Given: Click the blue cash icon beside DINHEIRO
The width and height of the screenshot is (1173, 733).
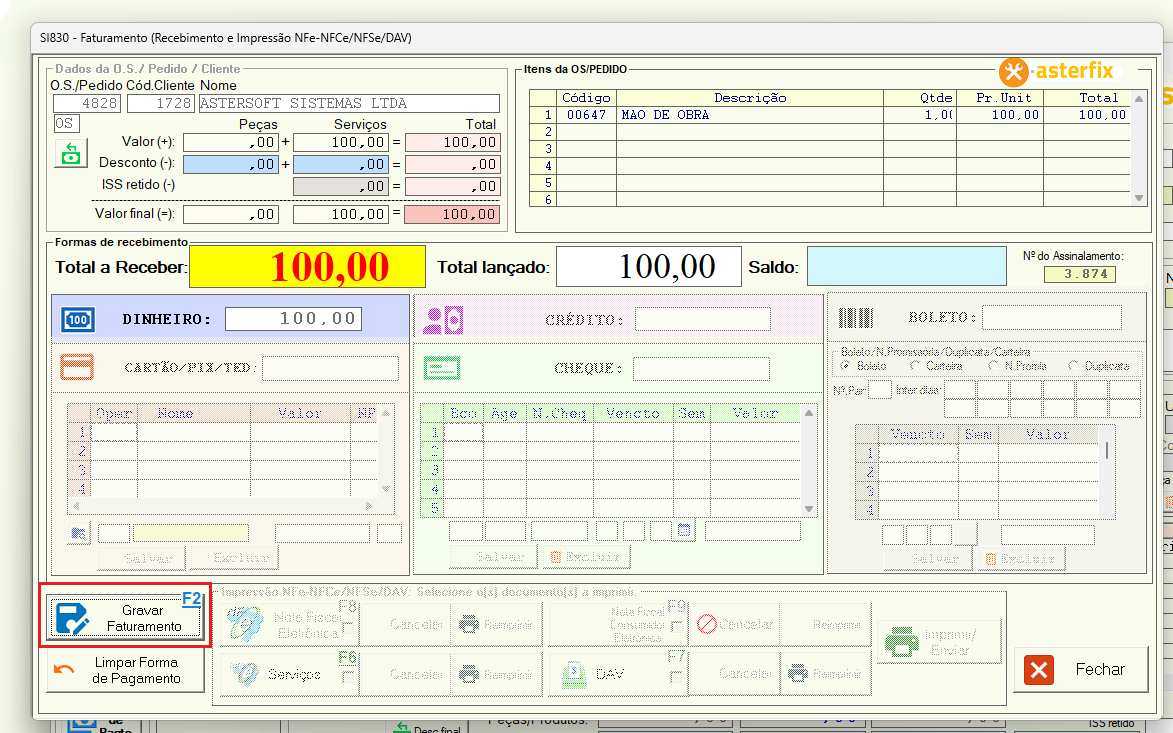Looking at the screenshot, I should point(78,319).
